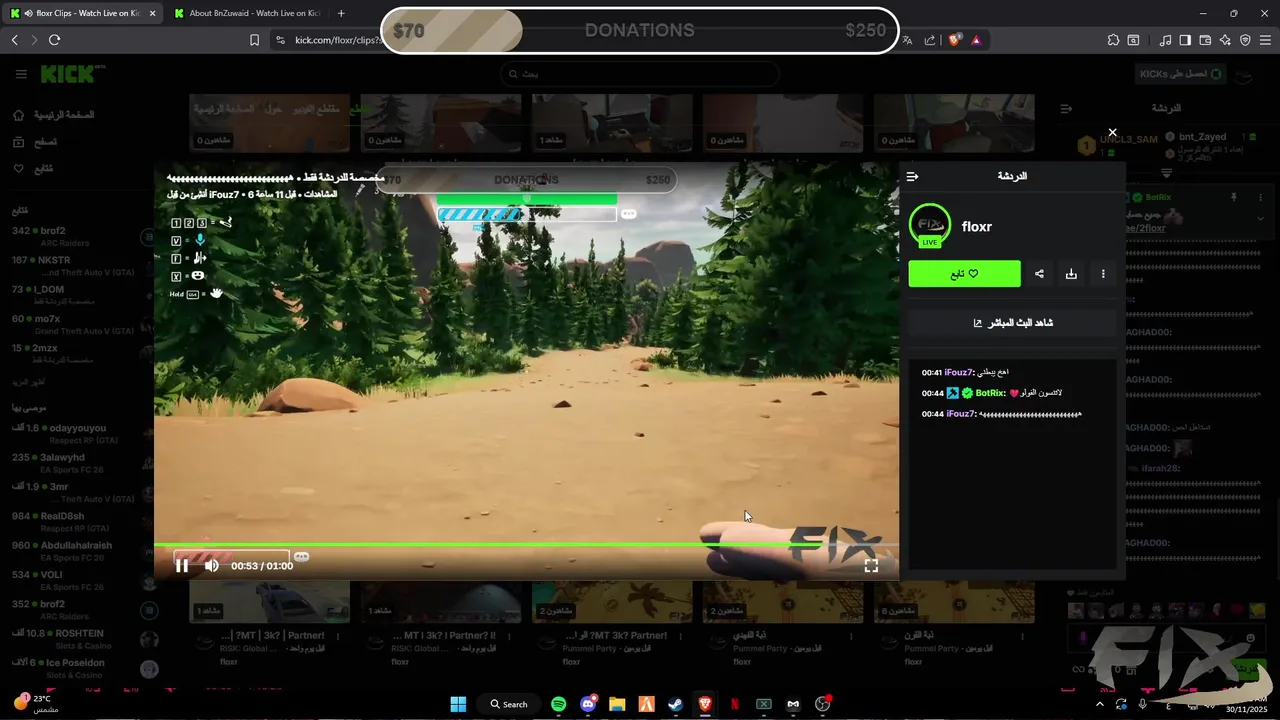Open a new browser tab
The height and width of the screenshot is (720, 1280).
341,13
